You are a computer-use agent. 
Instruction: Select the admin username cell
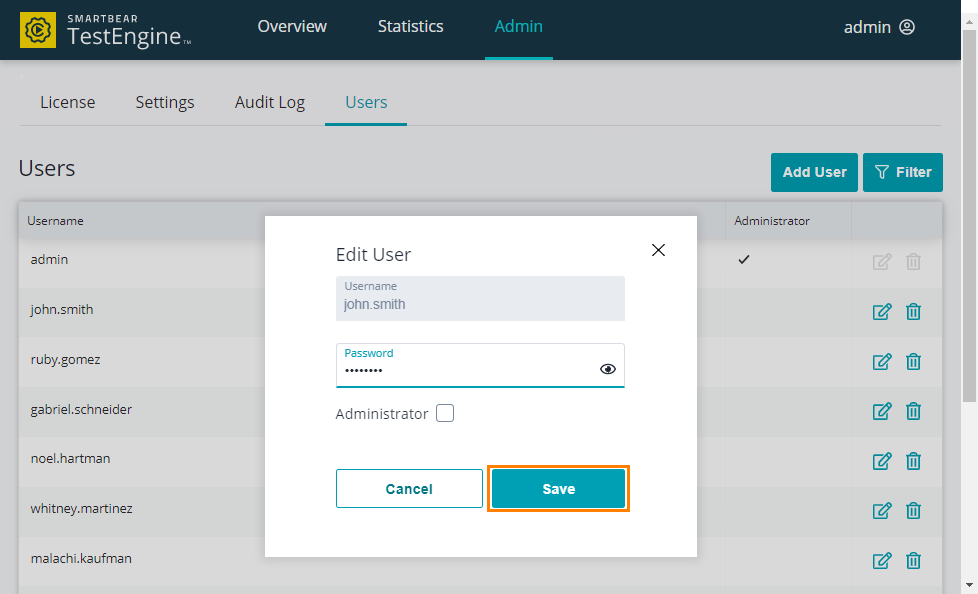tap(49, 260)
